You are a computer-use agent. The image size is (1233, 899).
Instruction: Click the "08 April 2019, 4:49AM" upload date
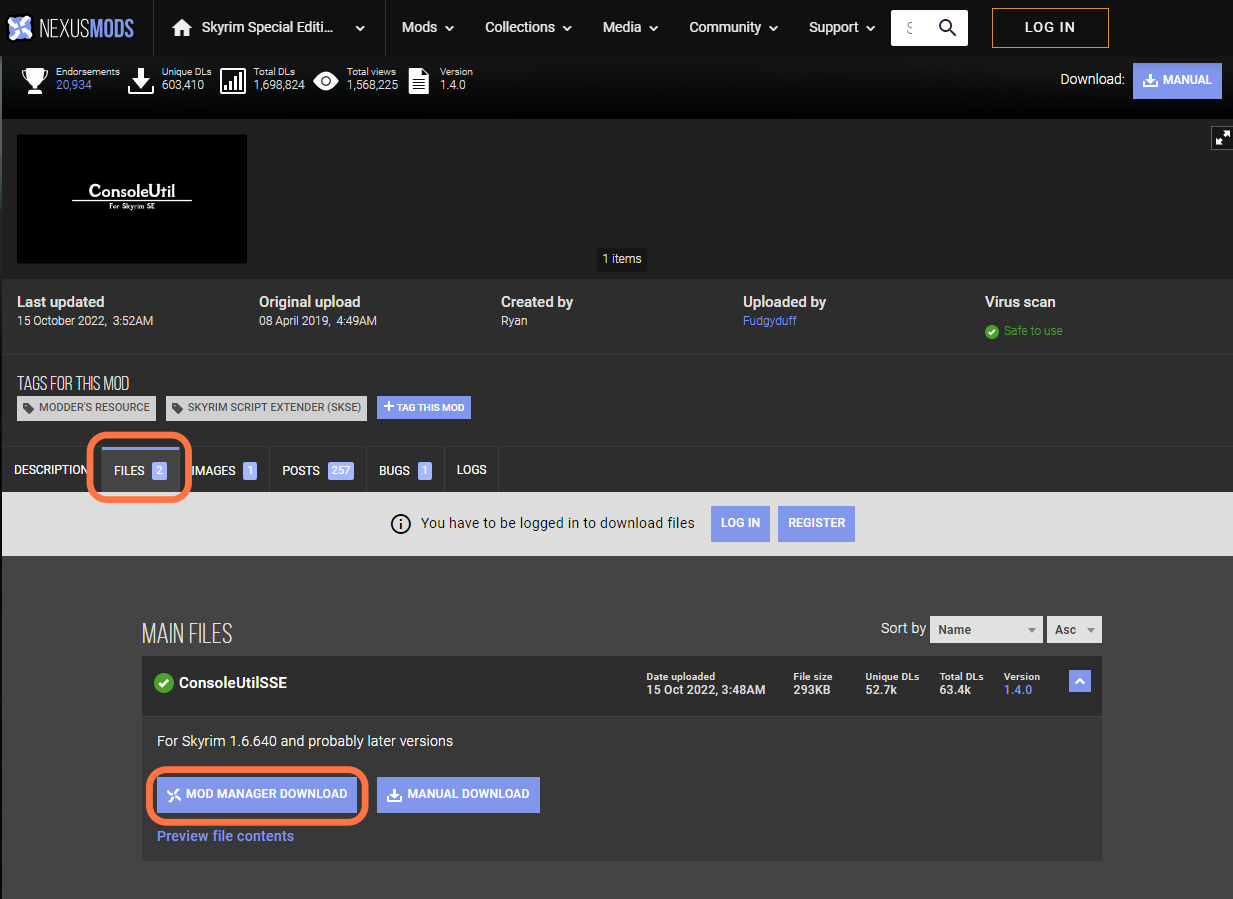click(318, 321)
